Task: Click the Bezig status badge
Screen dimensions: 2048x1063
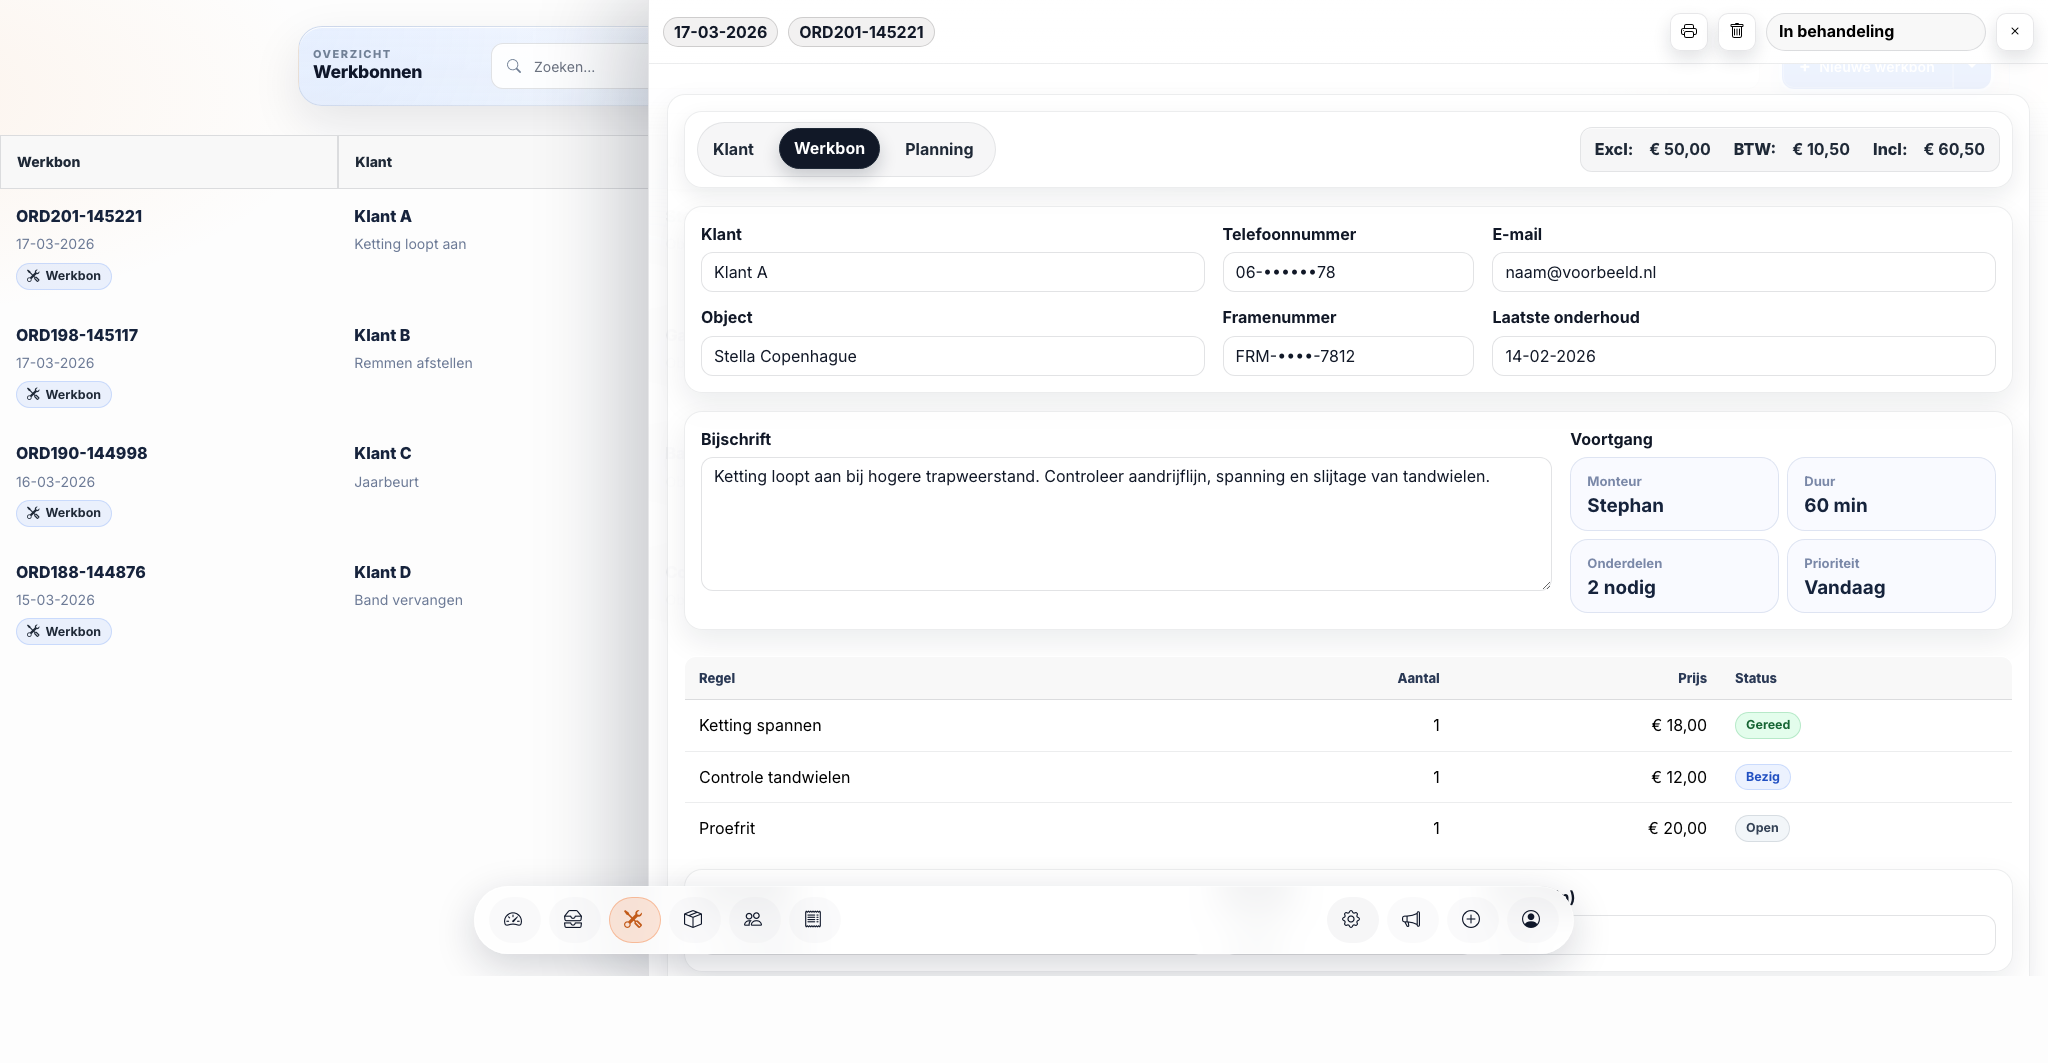Action: click(1763, 777)
